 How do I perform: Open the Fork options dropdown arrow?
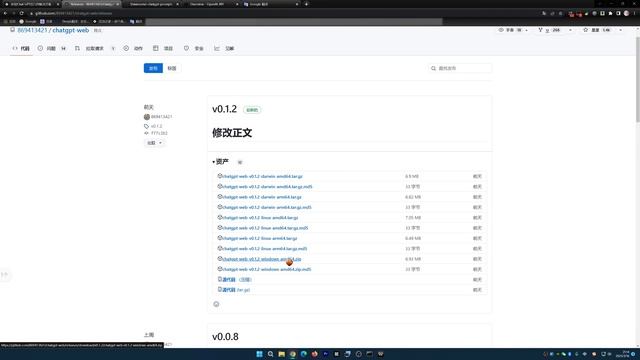[570, 30]
